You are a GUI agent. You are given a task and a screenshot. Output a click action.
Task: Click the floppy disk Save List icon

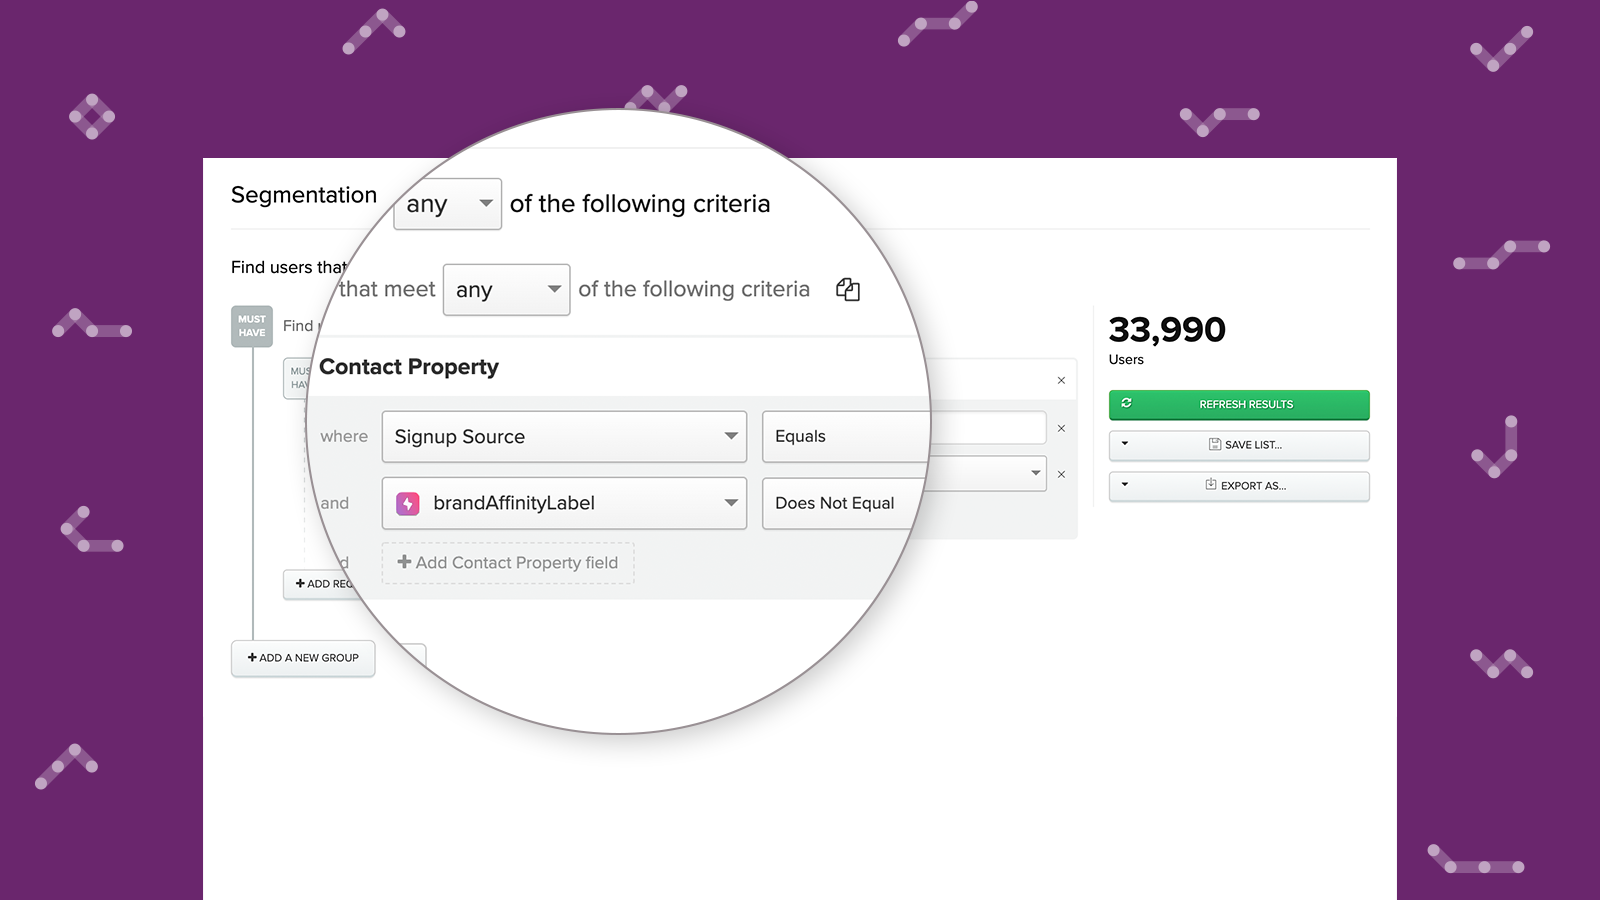pyautogui.click(x=1215, y=444)
